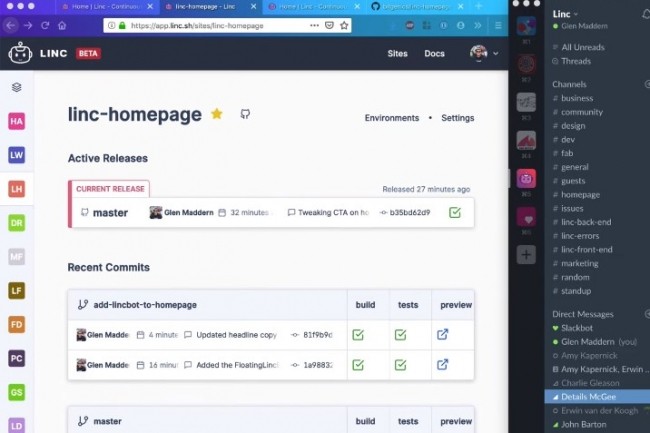Open Environments link
The image size is (650, 433).
(392, 118)
